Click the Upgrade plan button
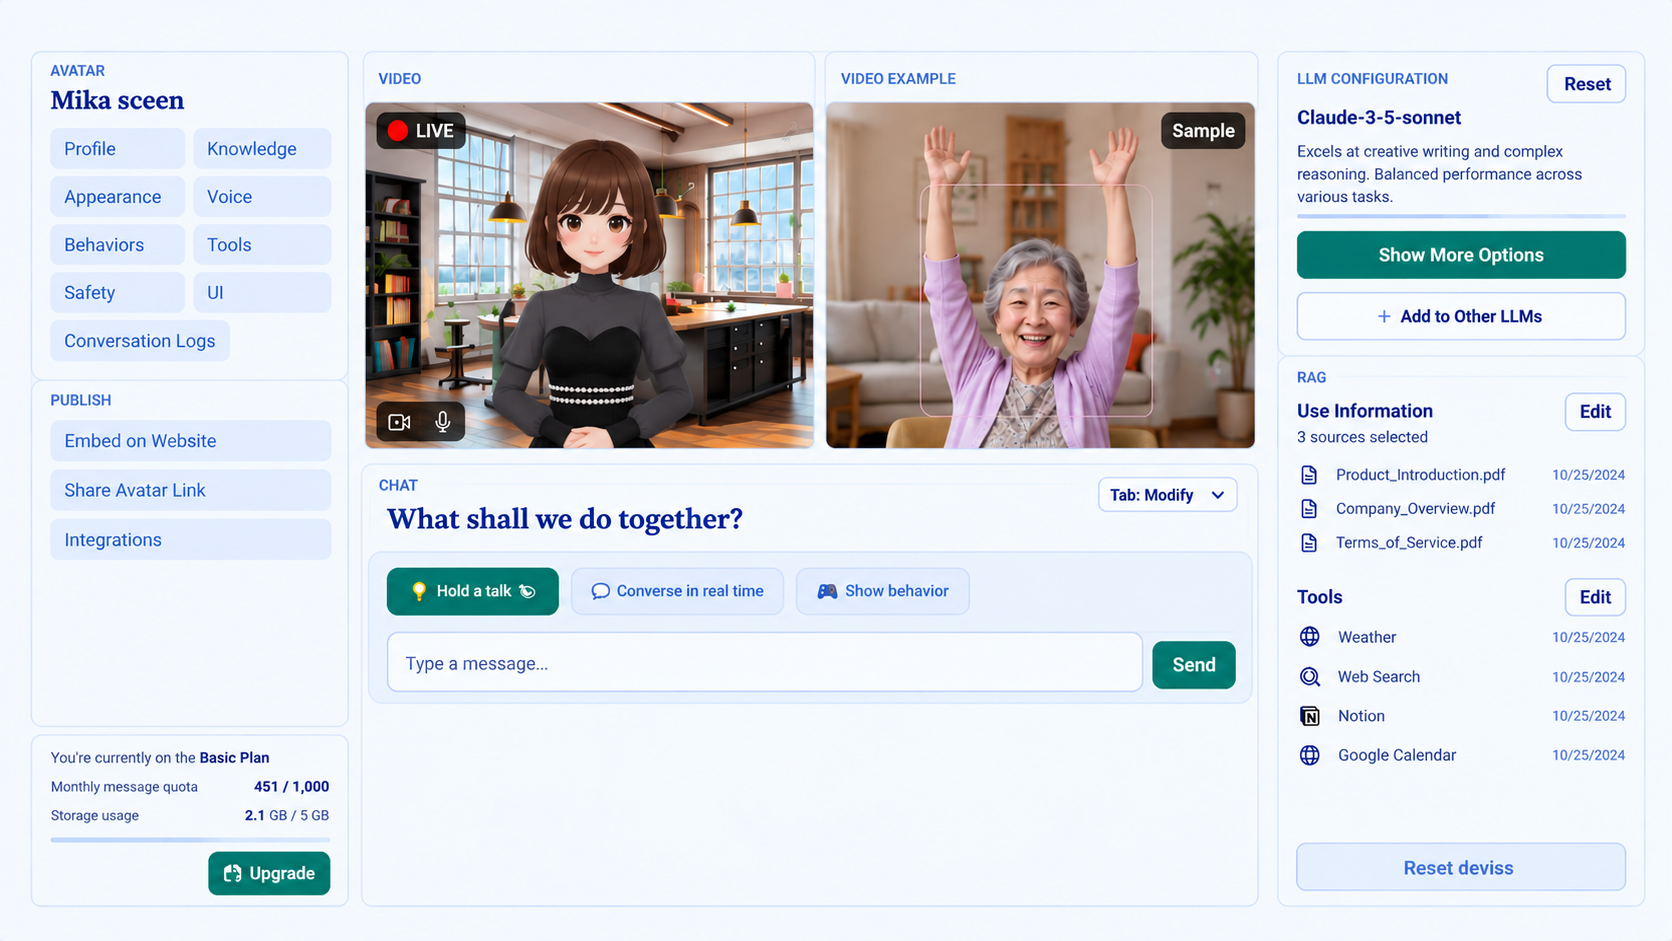The height and width of the screenshot is (941, 1672). 269,873
